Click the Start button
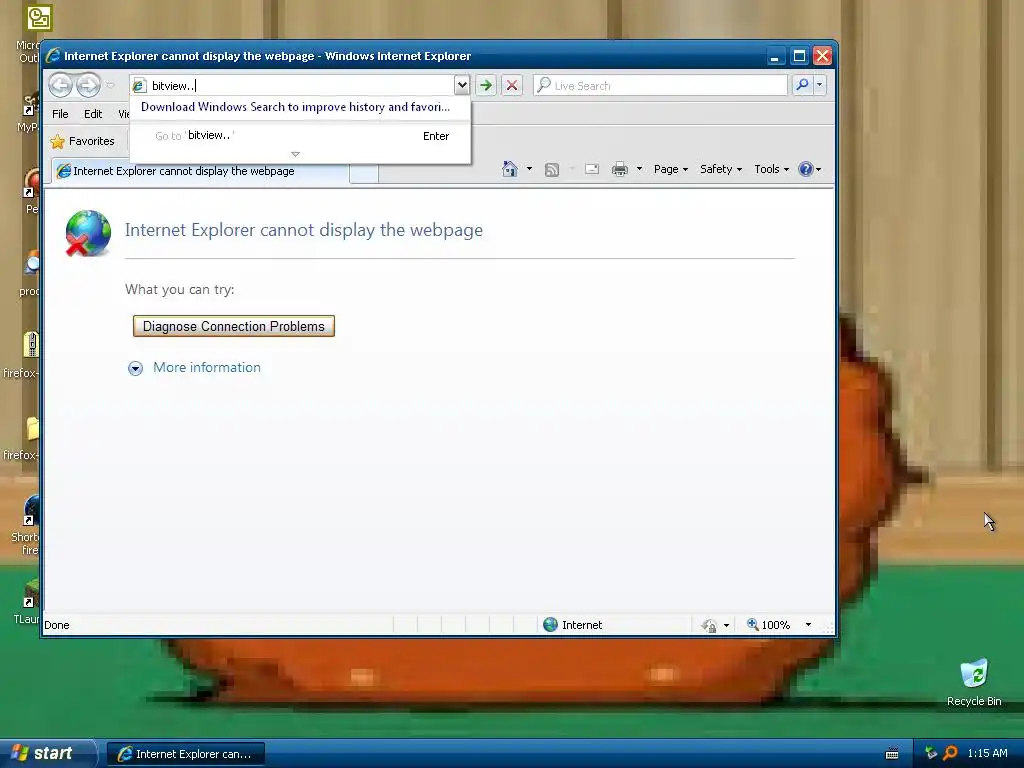The height and width of the screenshot is (768, 1024). pyautogui.click(x=47, y=754)
